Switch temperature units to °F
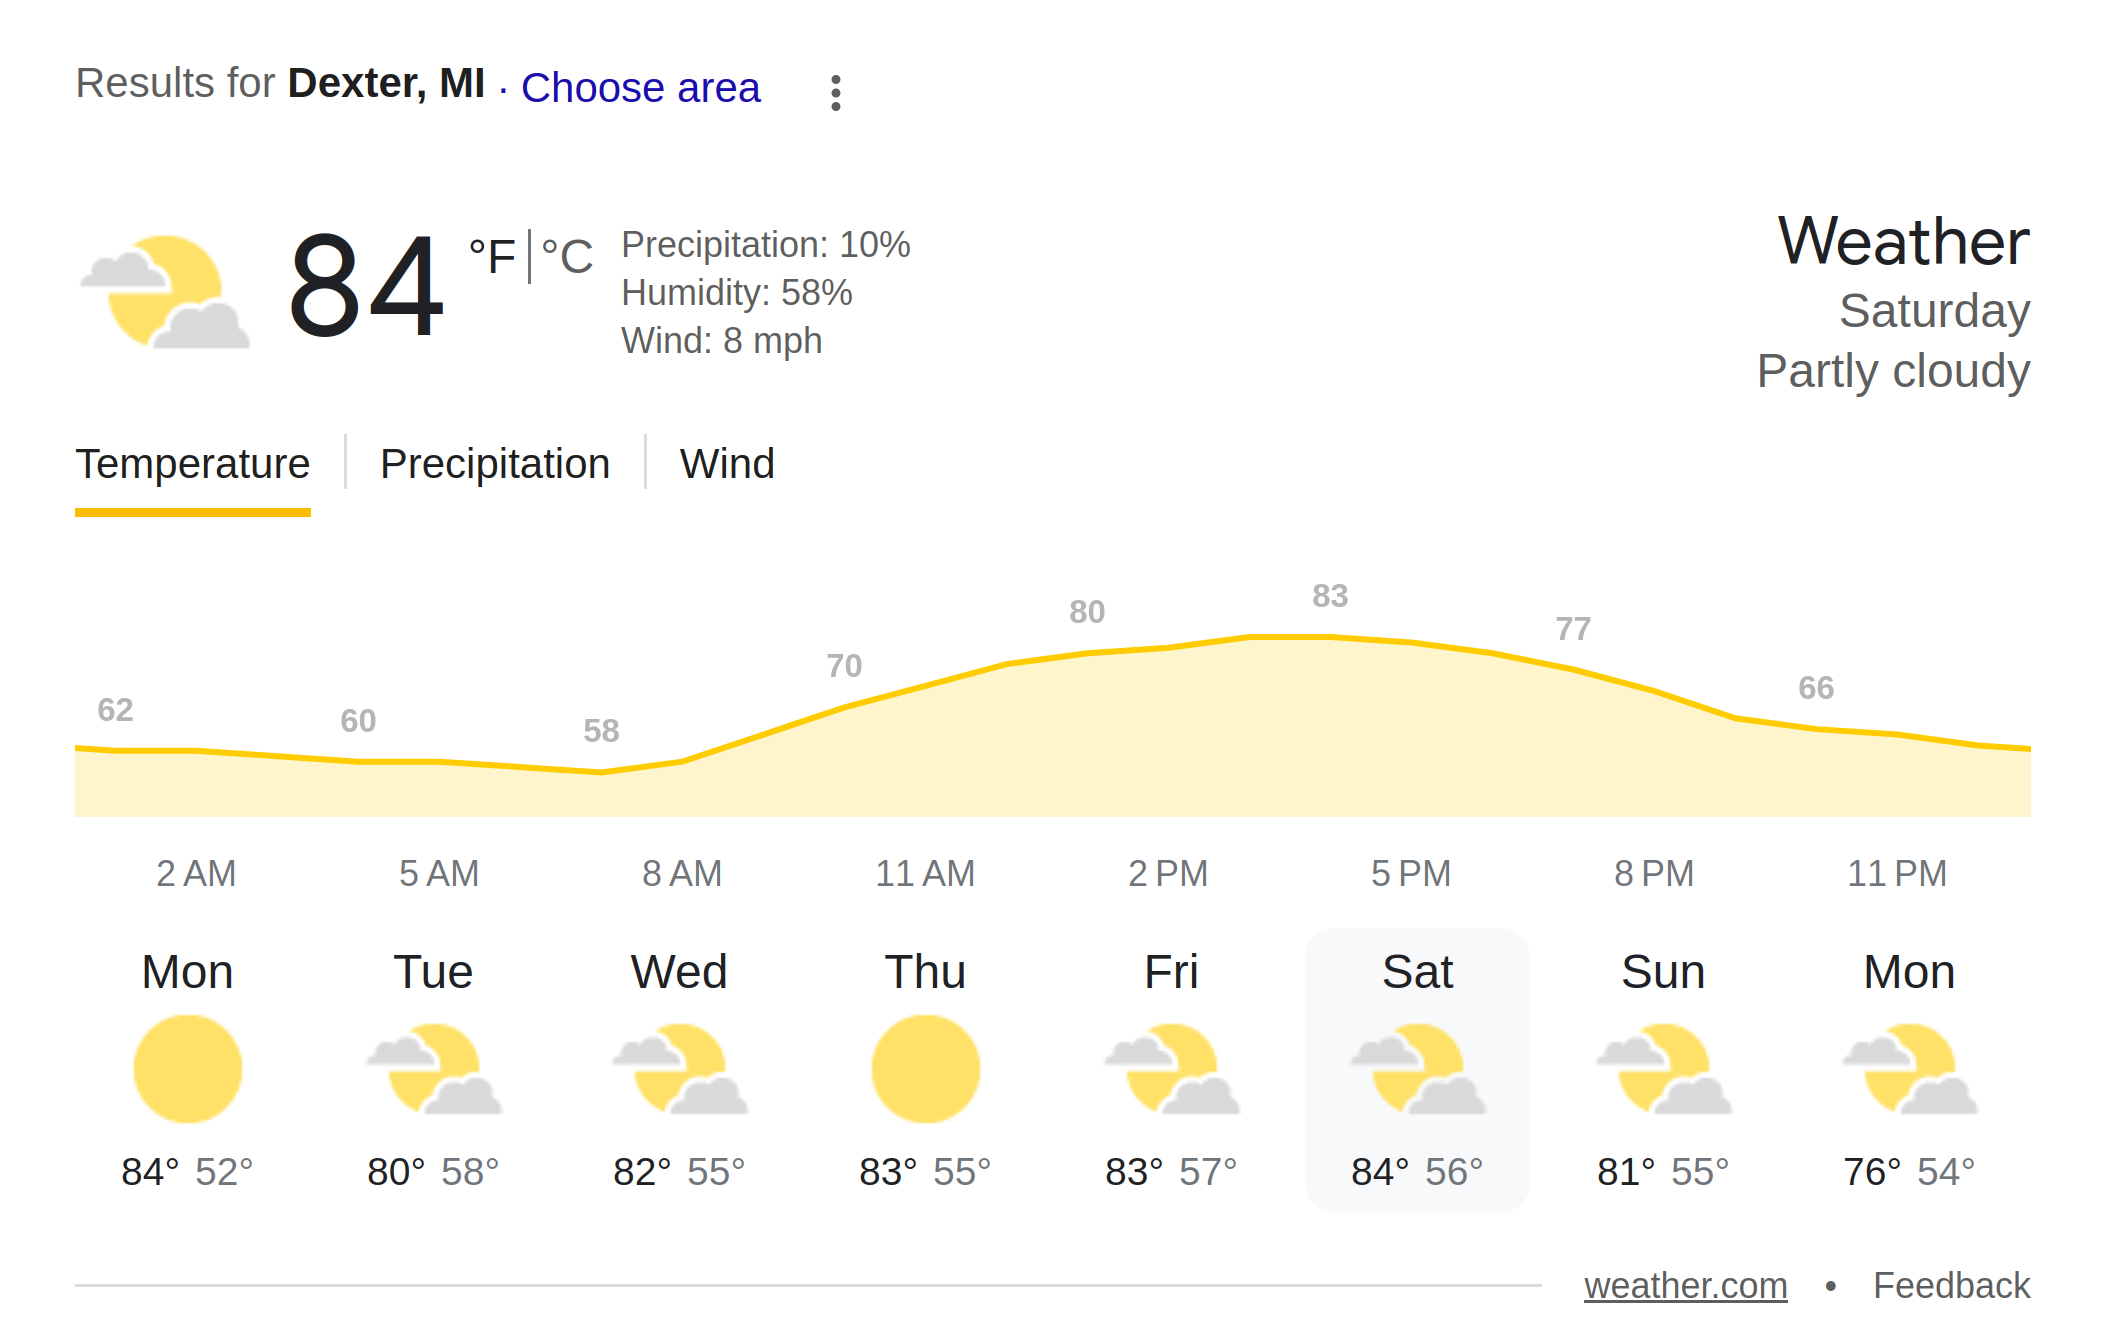This screenshot has height=1324, width=2104. pyautogui.click(x=492, y=256)
